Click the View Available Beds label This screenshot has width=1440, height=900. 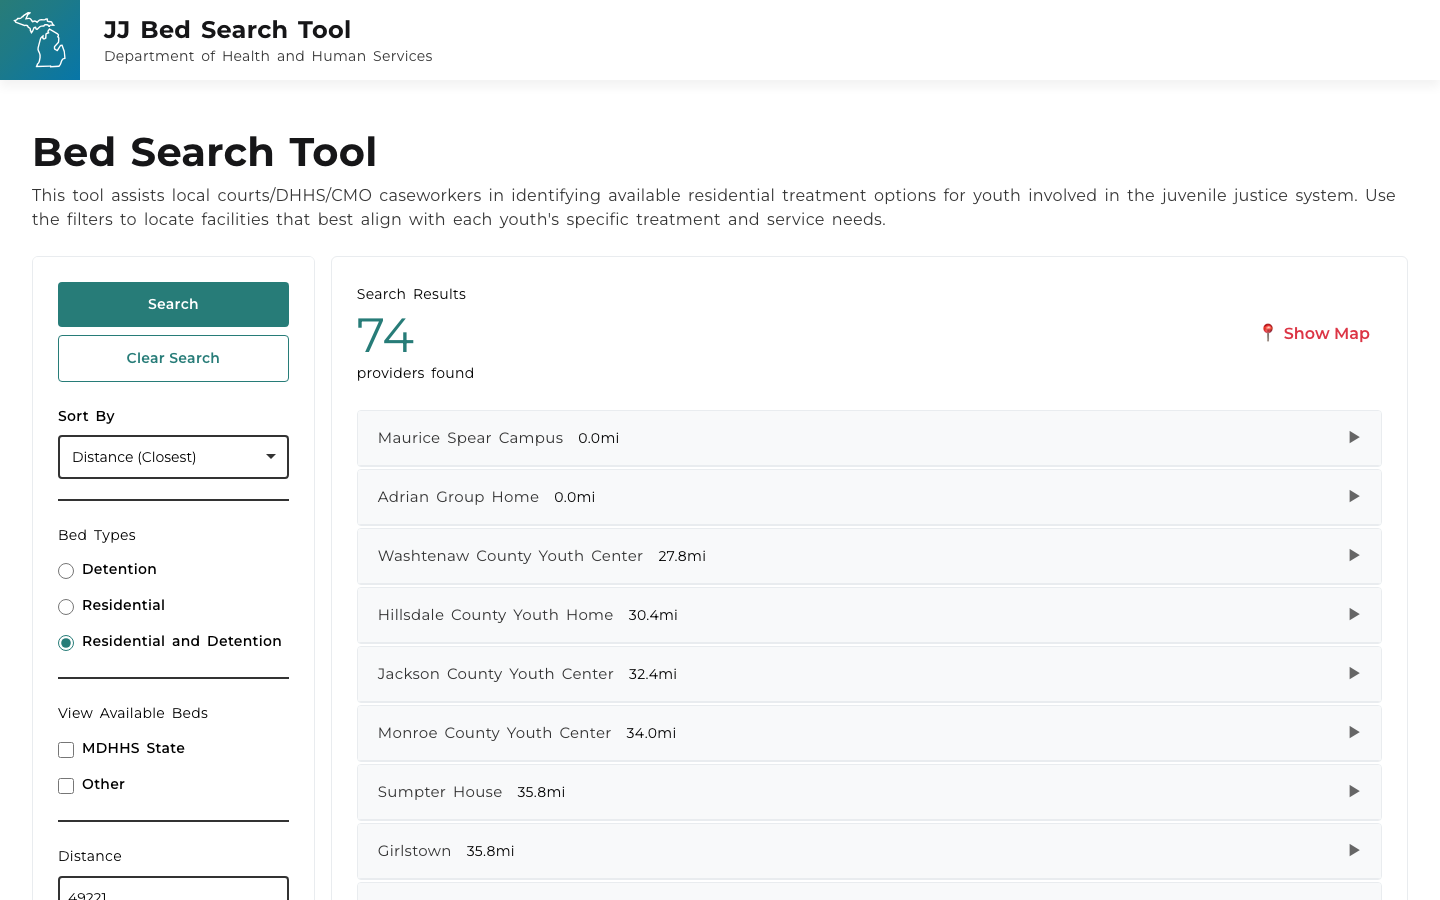[x=133, y=713]
